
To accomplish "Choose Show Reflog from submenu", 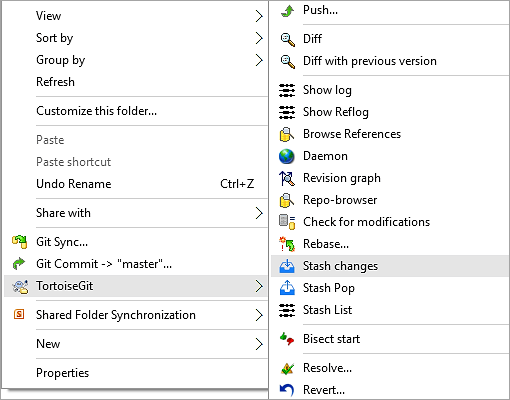I will [390, 112].
